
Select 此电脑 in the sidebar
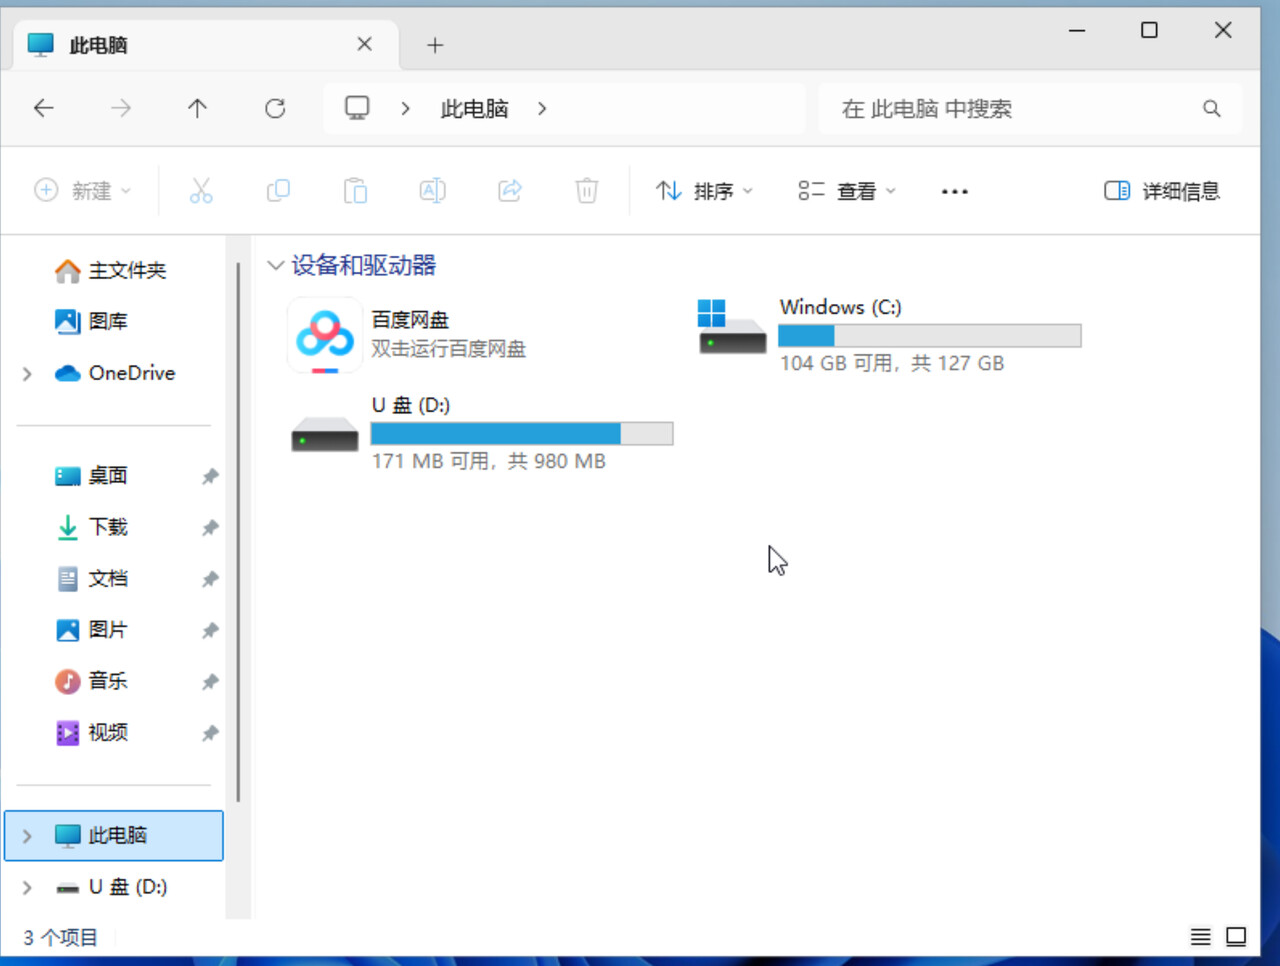(x=114, y=835)
